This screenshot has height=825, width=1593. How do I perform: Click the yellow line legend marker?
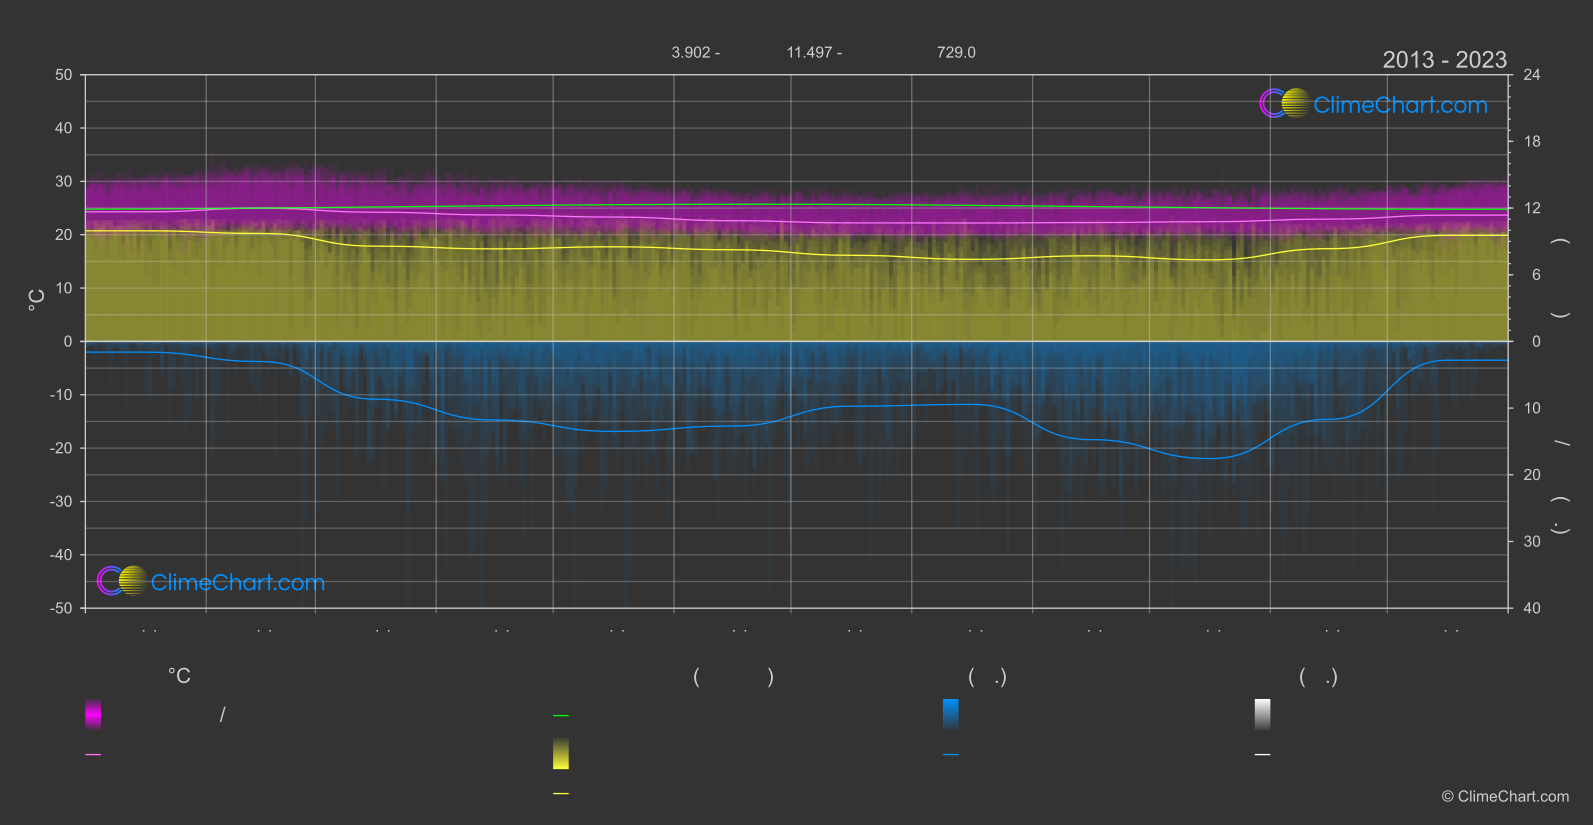561,794
